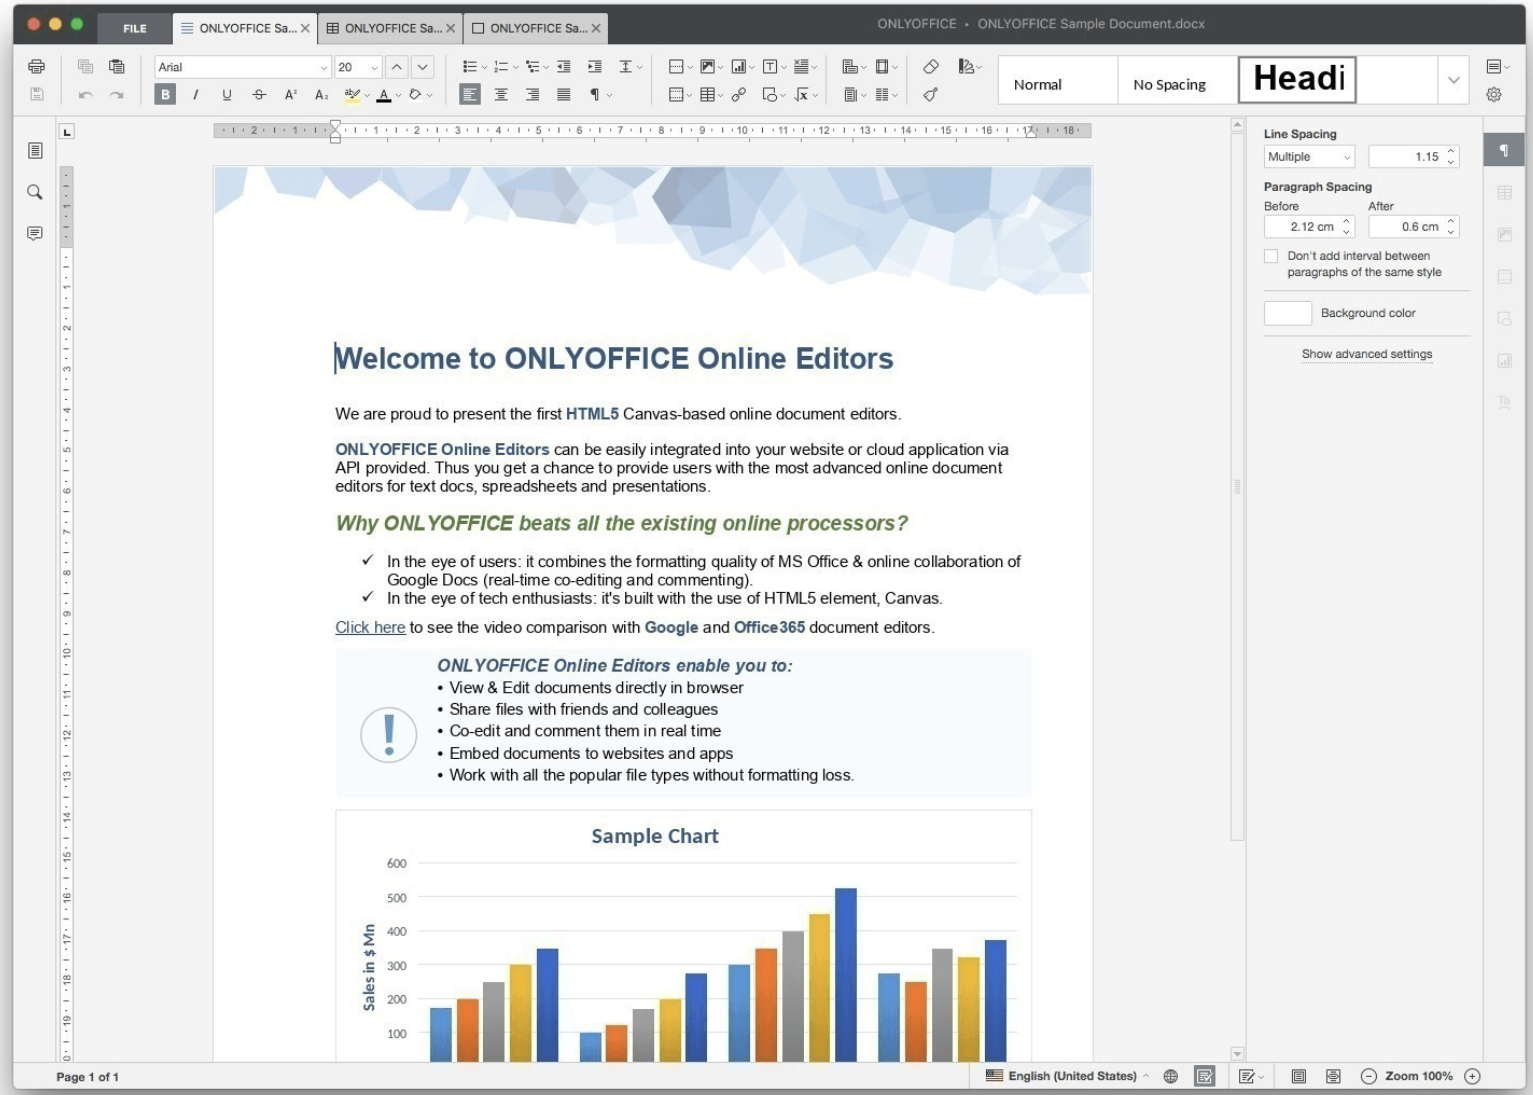Screen dimensions: 1533x1095
Task: Toggle bold formatting
Action: (x=164, y=95)
